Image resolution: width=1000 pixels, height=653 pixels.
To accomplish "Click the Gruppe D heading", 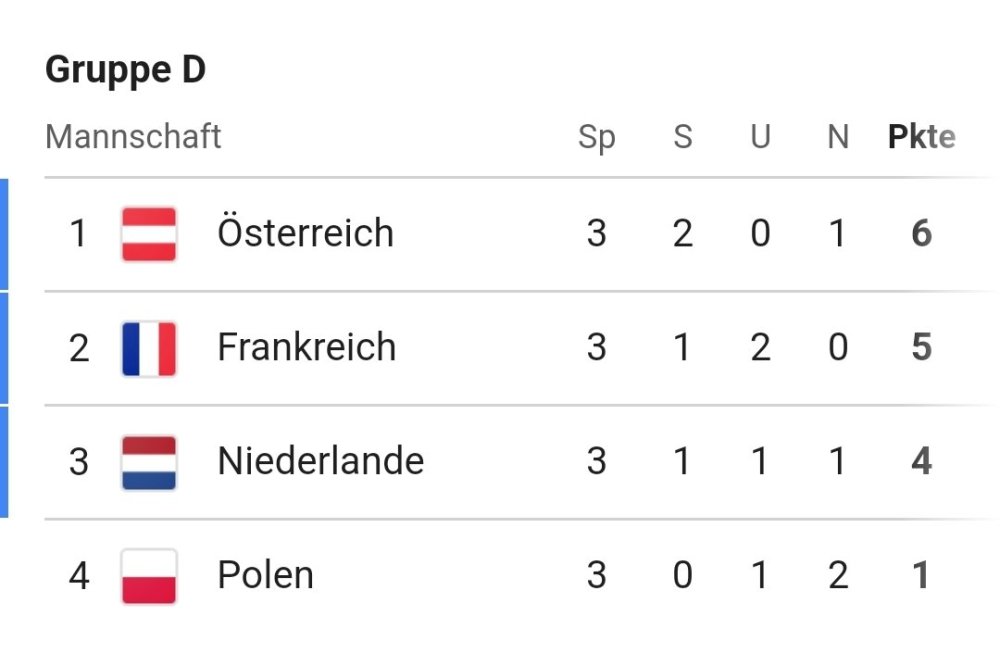I will pos(126,71).
